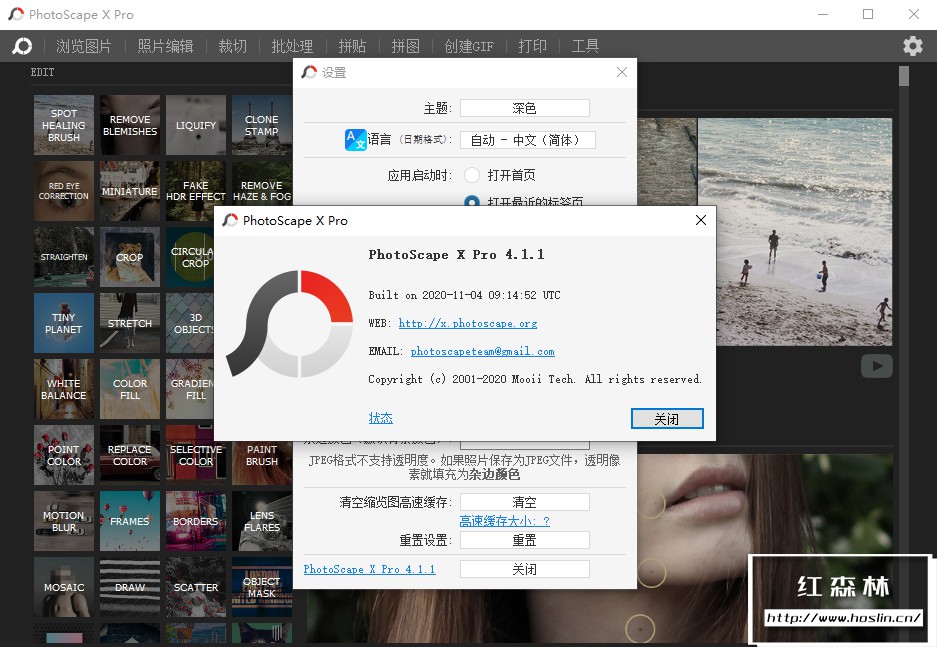Select the Lens Flares tile
937x647 pixels.
click(262, 521)
